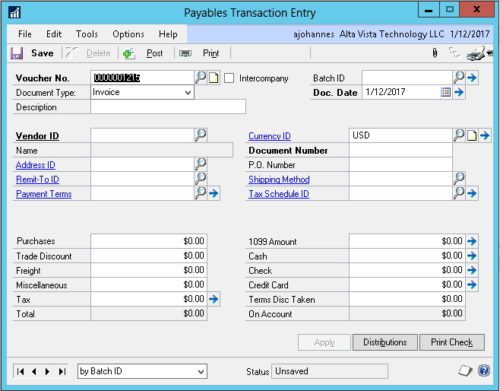Screen dimensions: 500x391
Task: Open Shipping Method lookup magnifier
Action: [x=459, y=179]
